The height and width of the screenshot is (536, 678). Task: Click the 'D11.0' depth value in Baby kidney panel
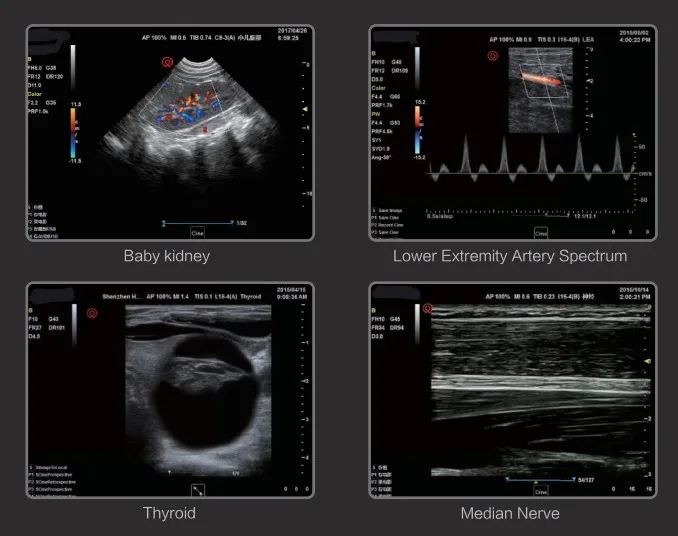point(35,85)
